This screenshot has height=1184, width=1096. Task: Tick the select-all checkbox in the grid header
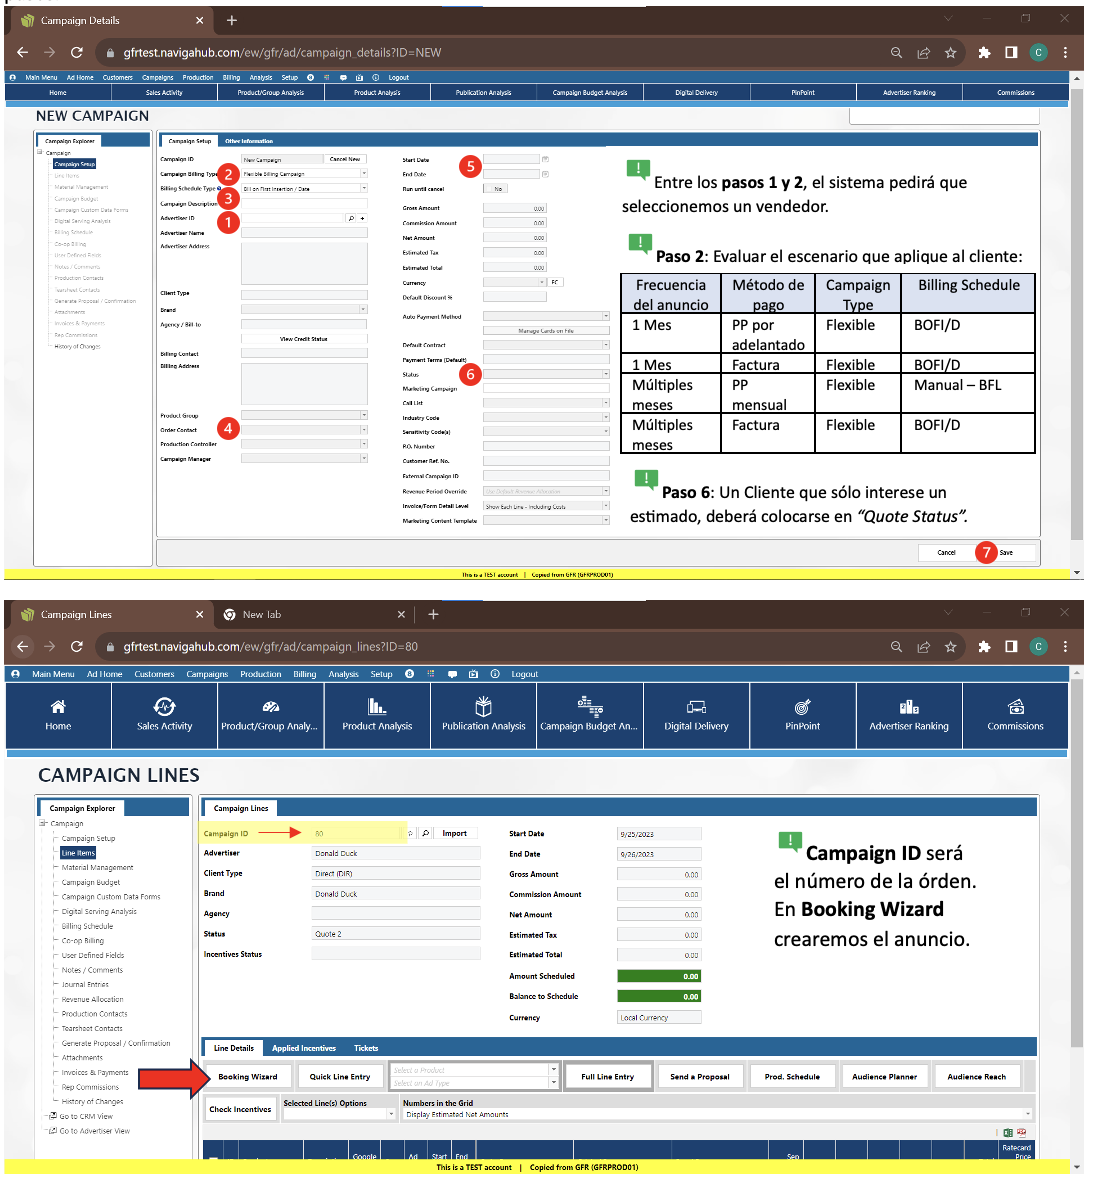coord(213,1159)
